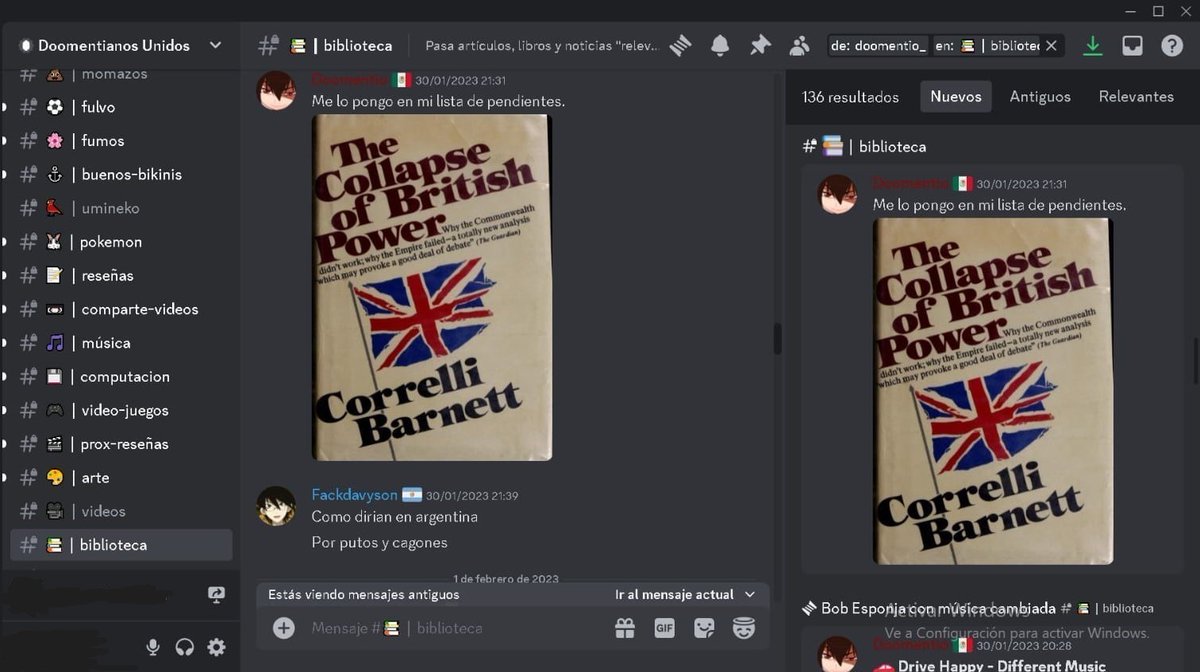Click 'Por putos y cagones' message

[379, 543]
